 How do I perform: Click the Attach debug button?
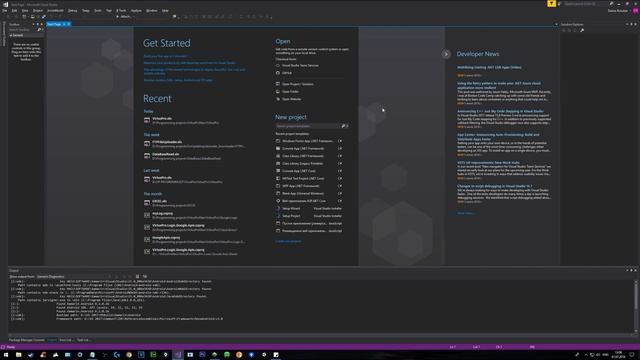point(123,17)
